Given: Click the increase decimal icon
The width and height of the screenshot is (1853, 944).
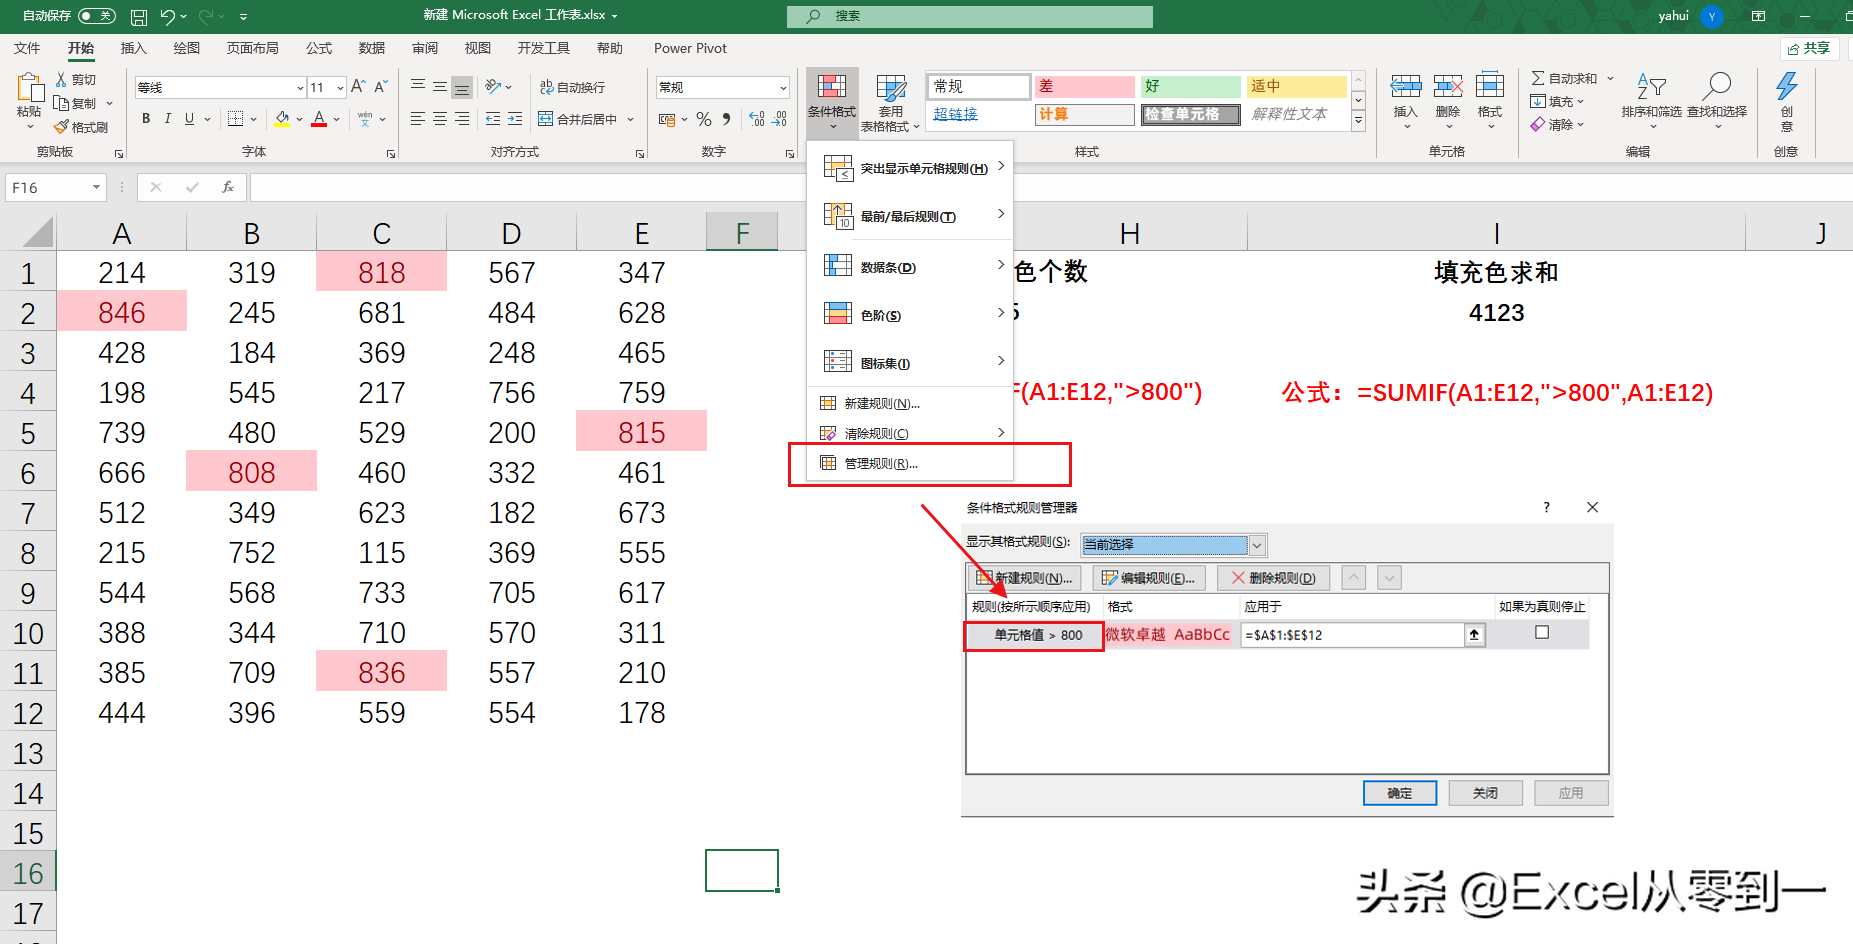Looking at the screenshot, I should point(757,119).
